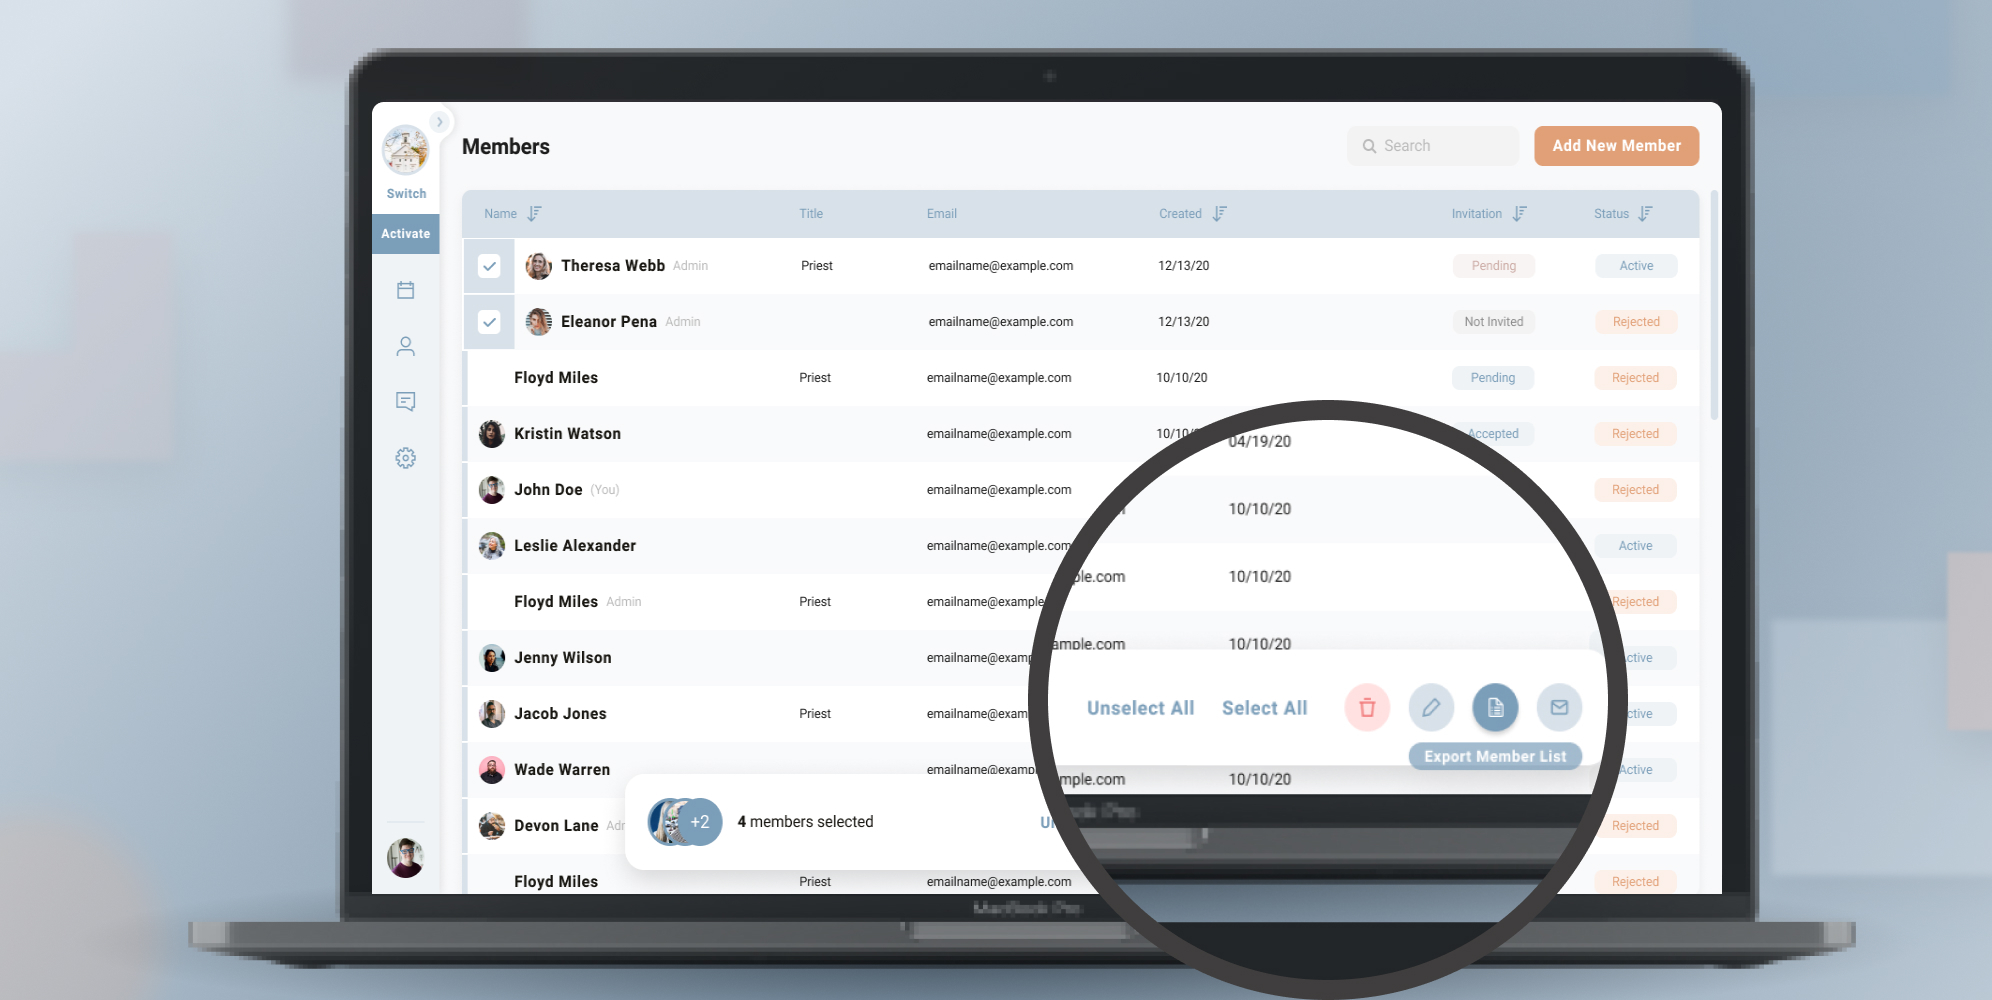Image resolution: width=1992 pixels, height=1000 pixels.
Task: Open the messages chat icon
Action: click(406, 401)
